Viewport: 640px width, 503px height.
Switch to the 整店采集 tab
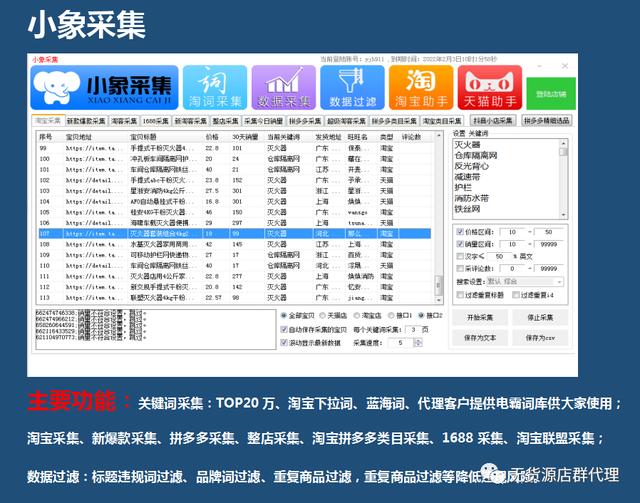point(224,120)
